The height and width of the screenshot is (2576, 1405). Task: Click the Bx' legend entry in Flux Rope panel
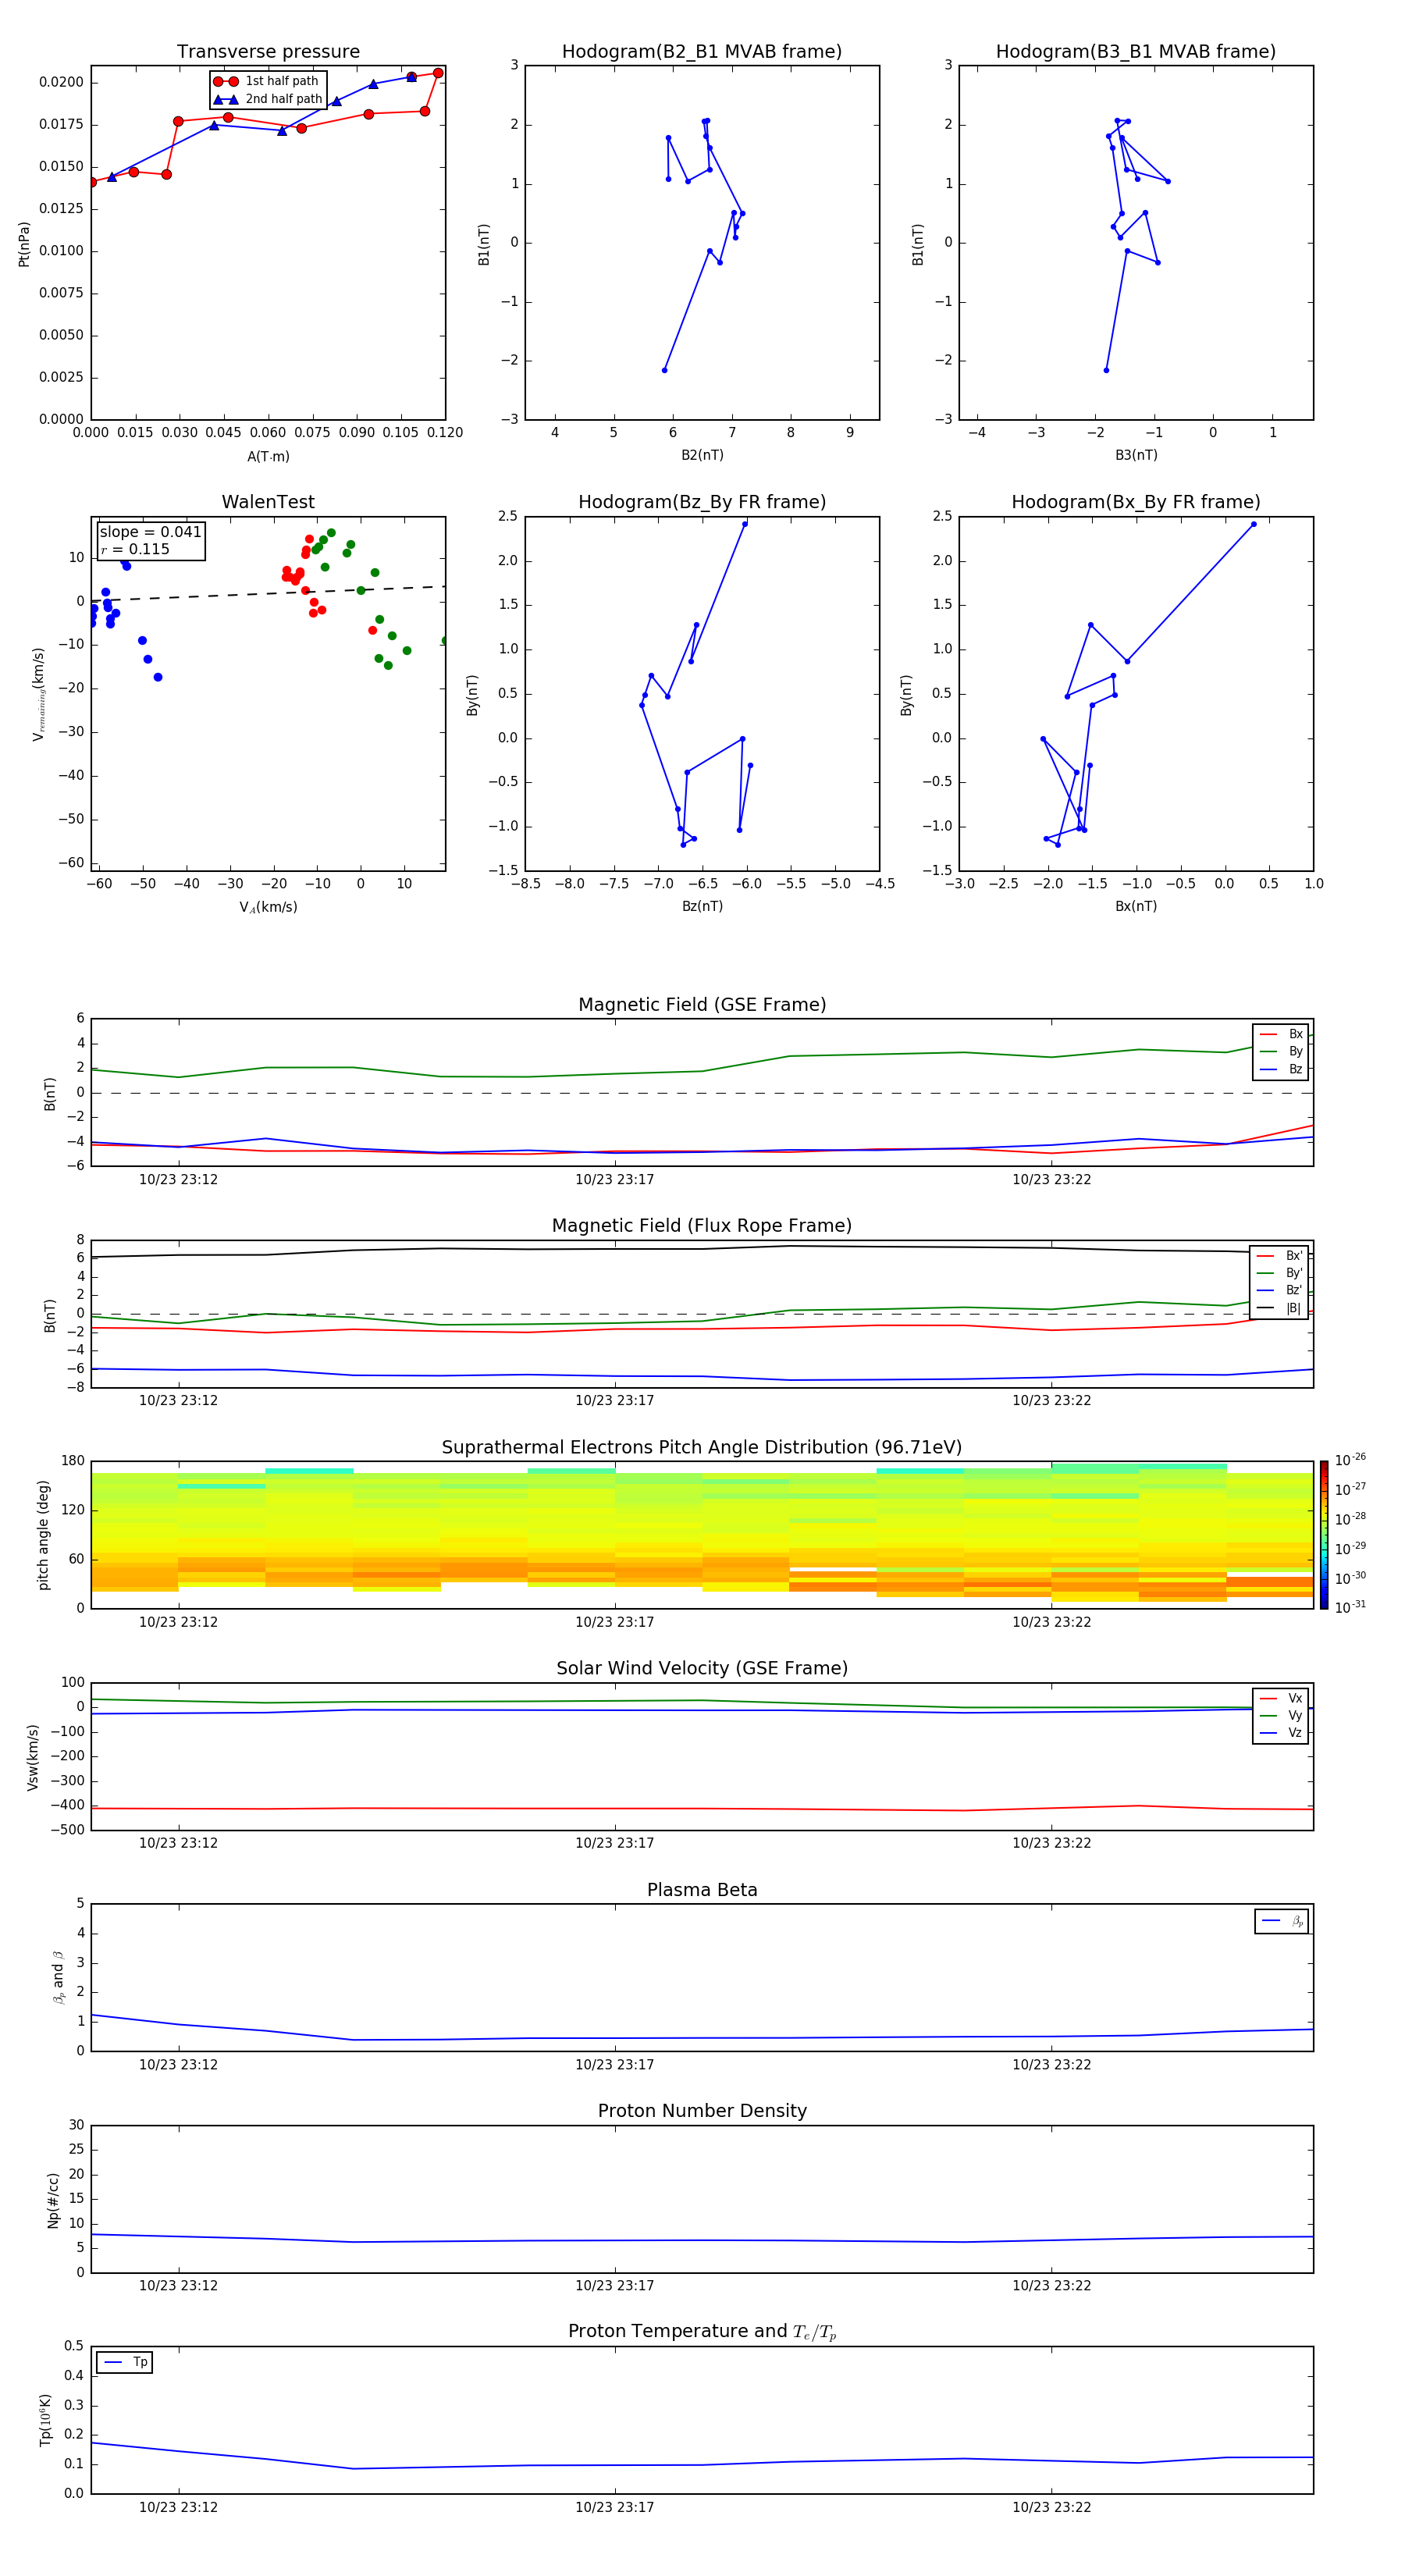1279,1256
